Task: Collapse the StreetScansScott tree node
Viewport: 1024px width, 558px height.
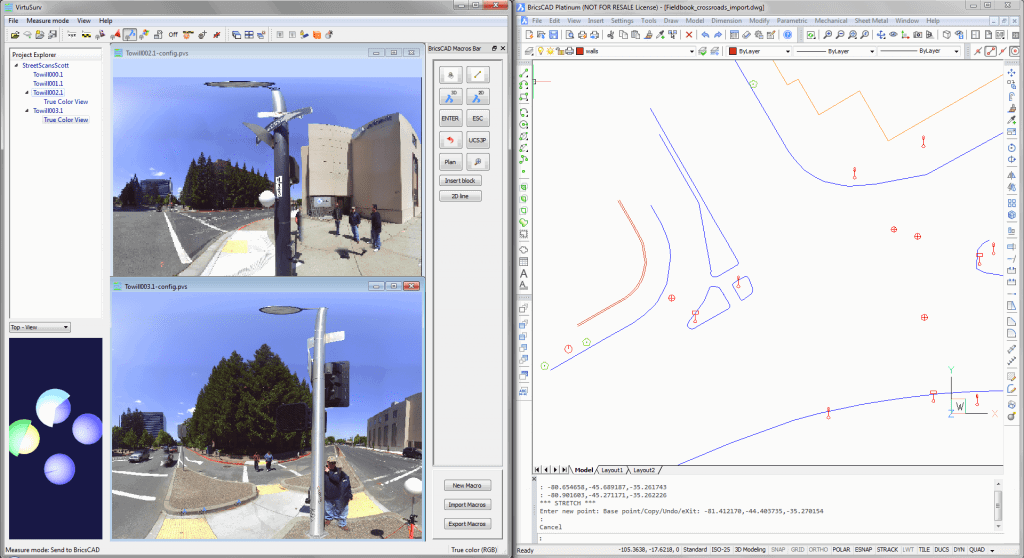Action: click(14, 65)
